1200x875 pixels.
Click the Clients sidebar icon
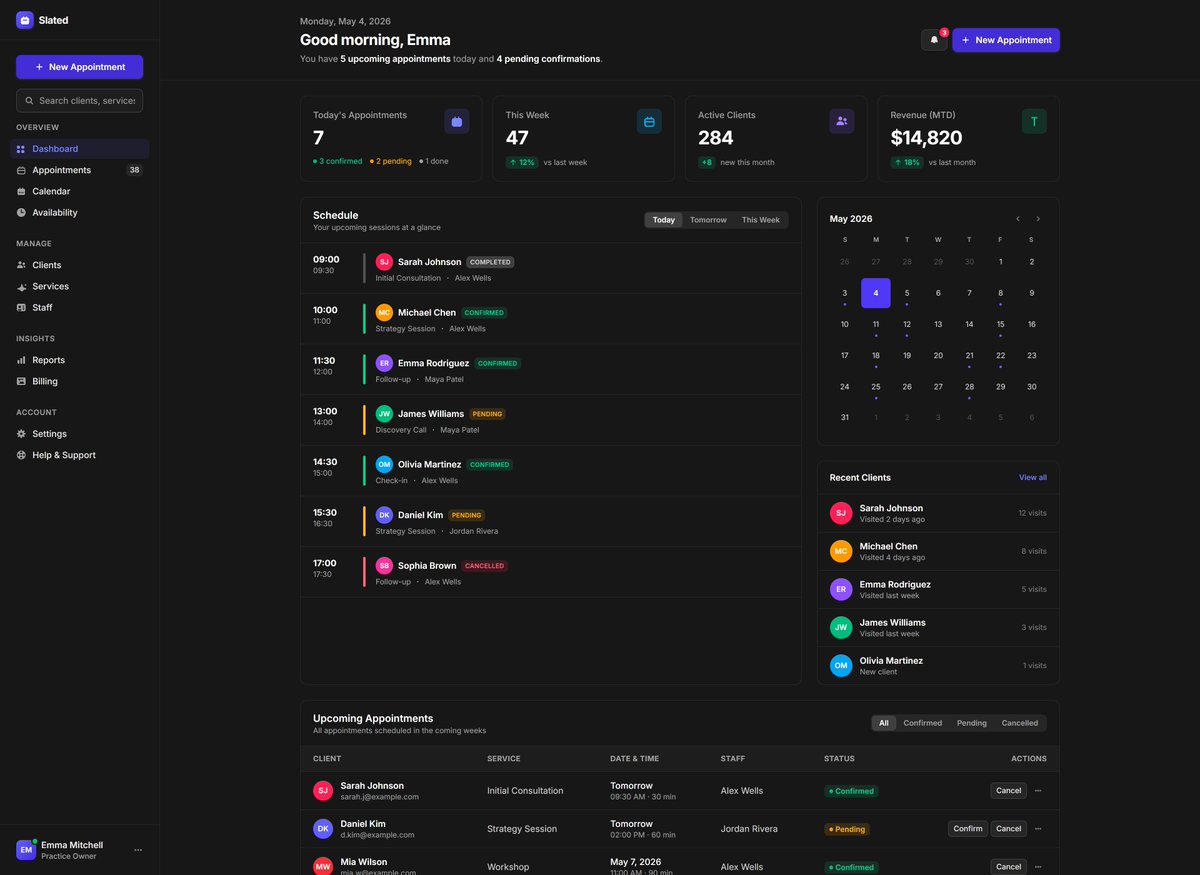21,265
